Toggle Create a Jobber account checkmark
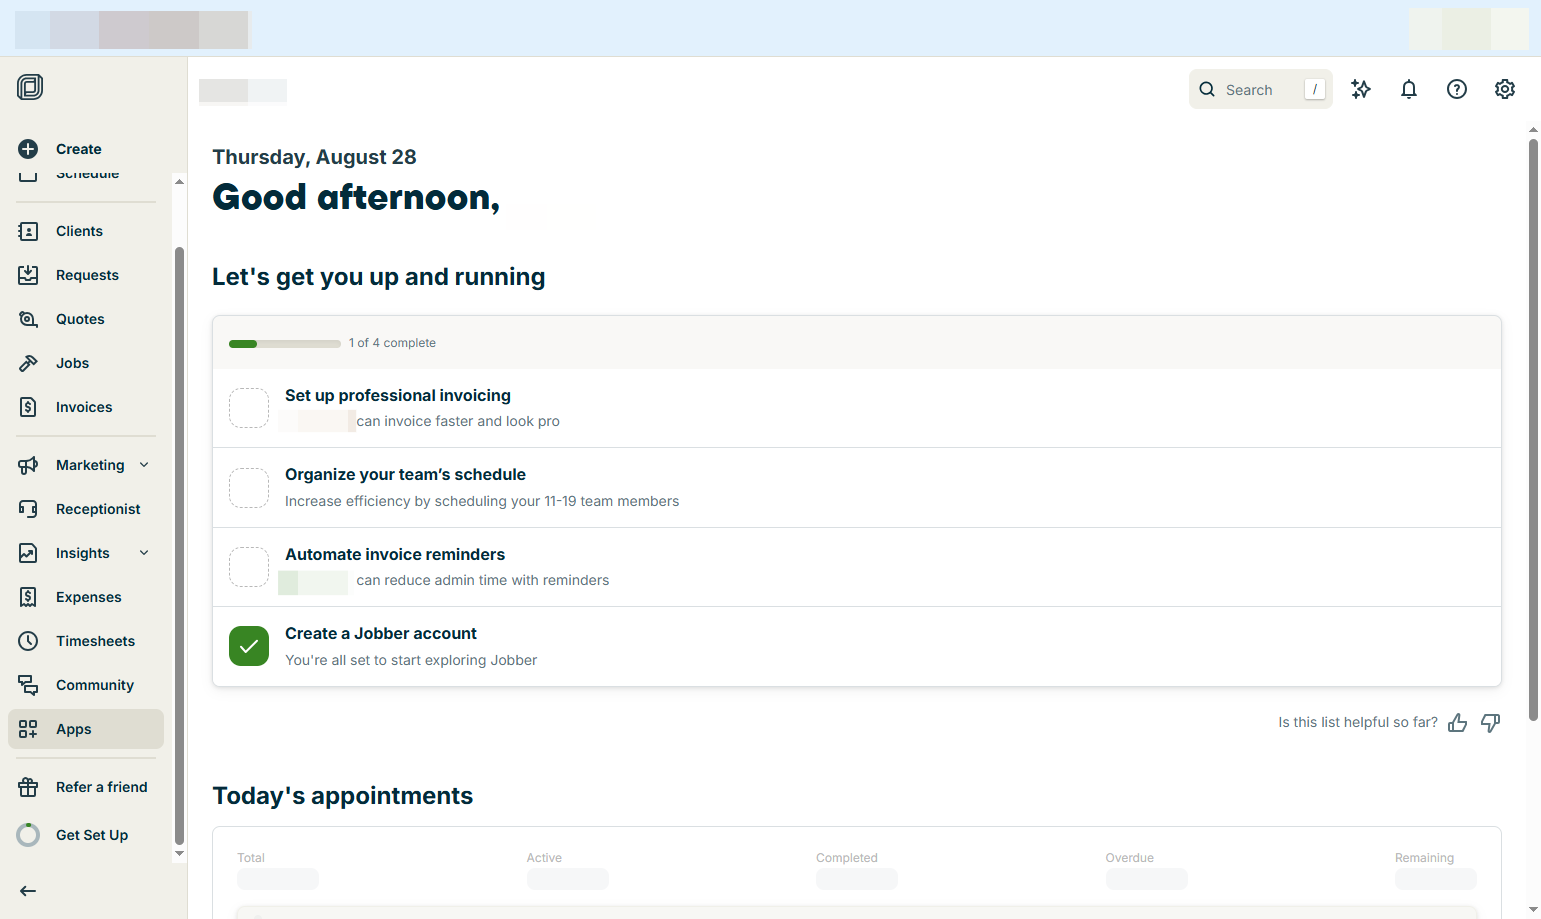Viewport: 1541px width, 919px height. (249, 646)
